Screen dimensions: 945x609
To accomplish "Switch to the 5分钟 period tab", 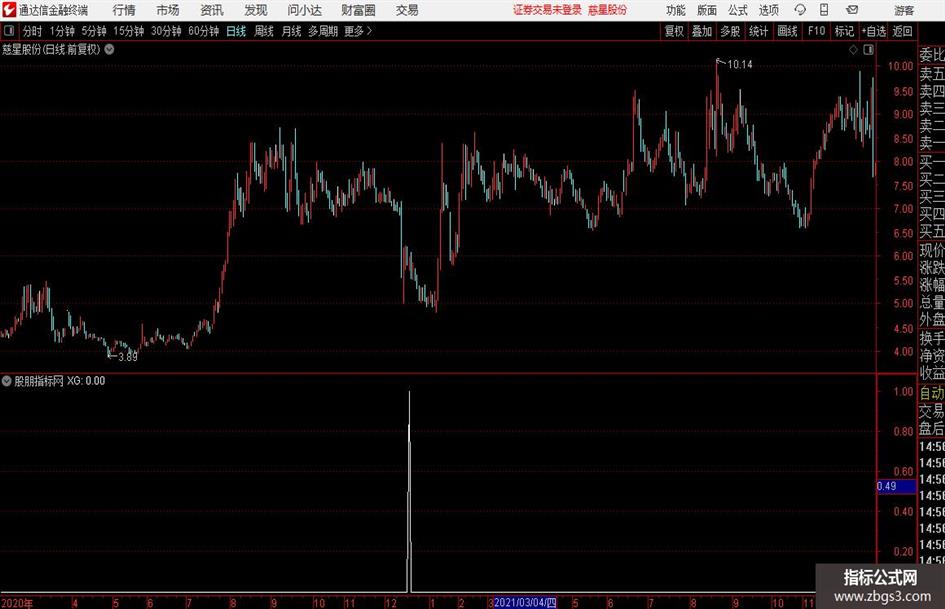I will [93, 31].
